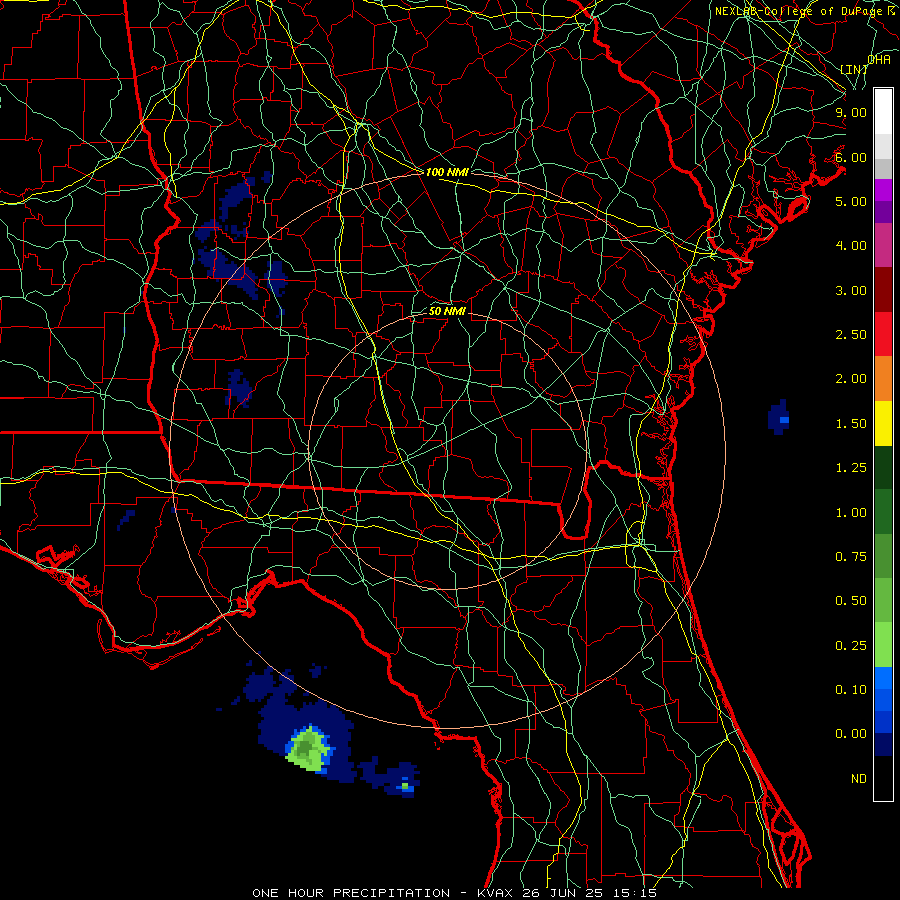Click the 0.10 legend value
The image size is (900, 900).
[x=851, y=690]
